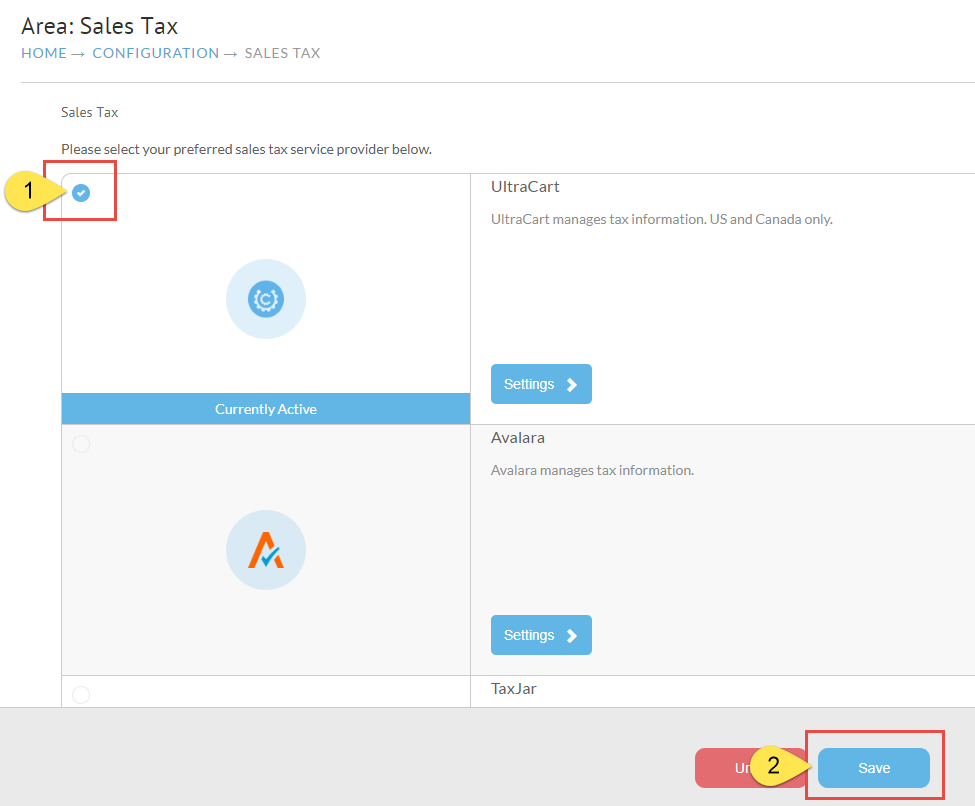The image size is (975, 806).
Task: Click the Currently Active banner
Action: click(x=266, y=409)
